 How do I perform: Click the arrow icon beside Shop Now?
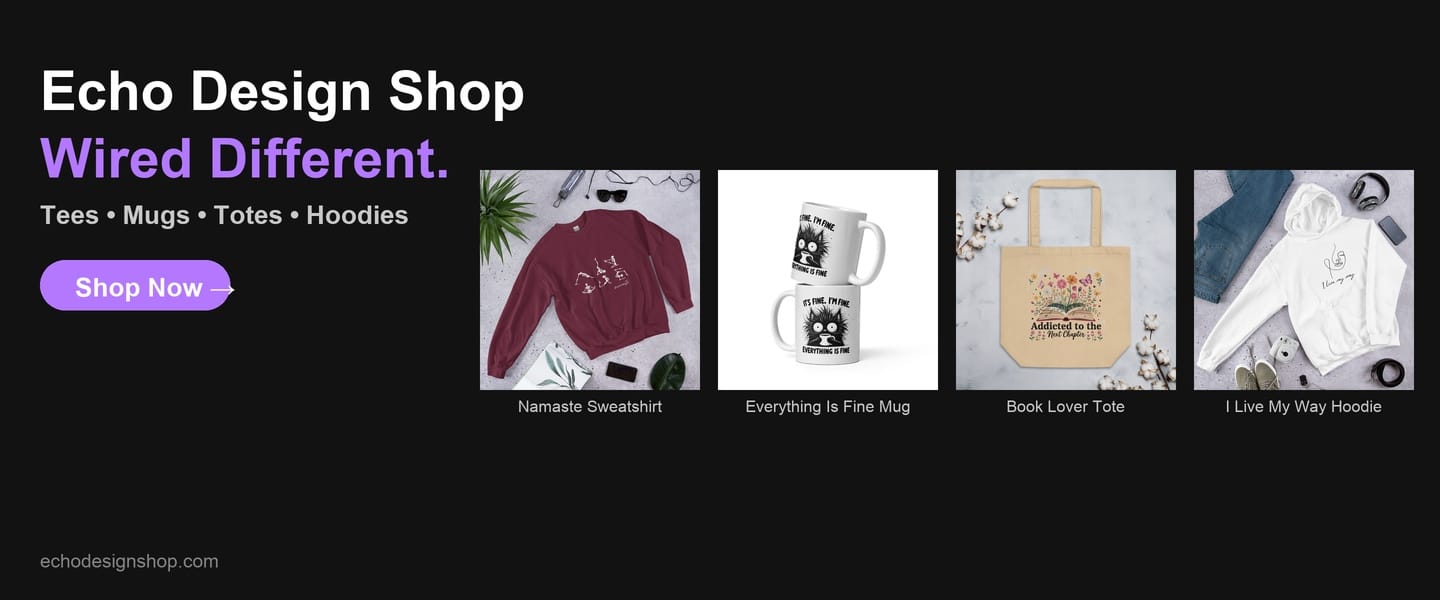[222, 289]
